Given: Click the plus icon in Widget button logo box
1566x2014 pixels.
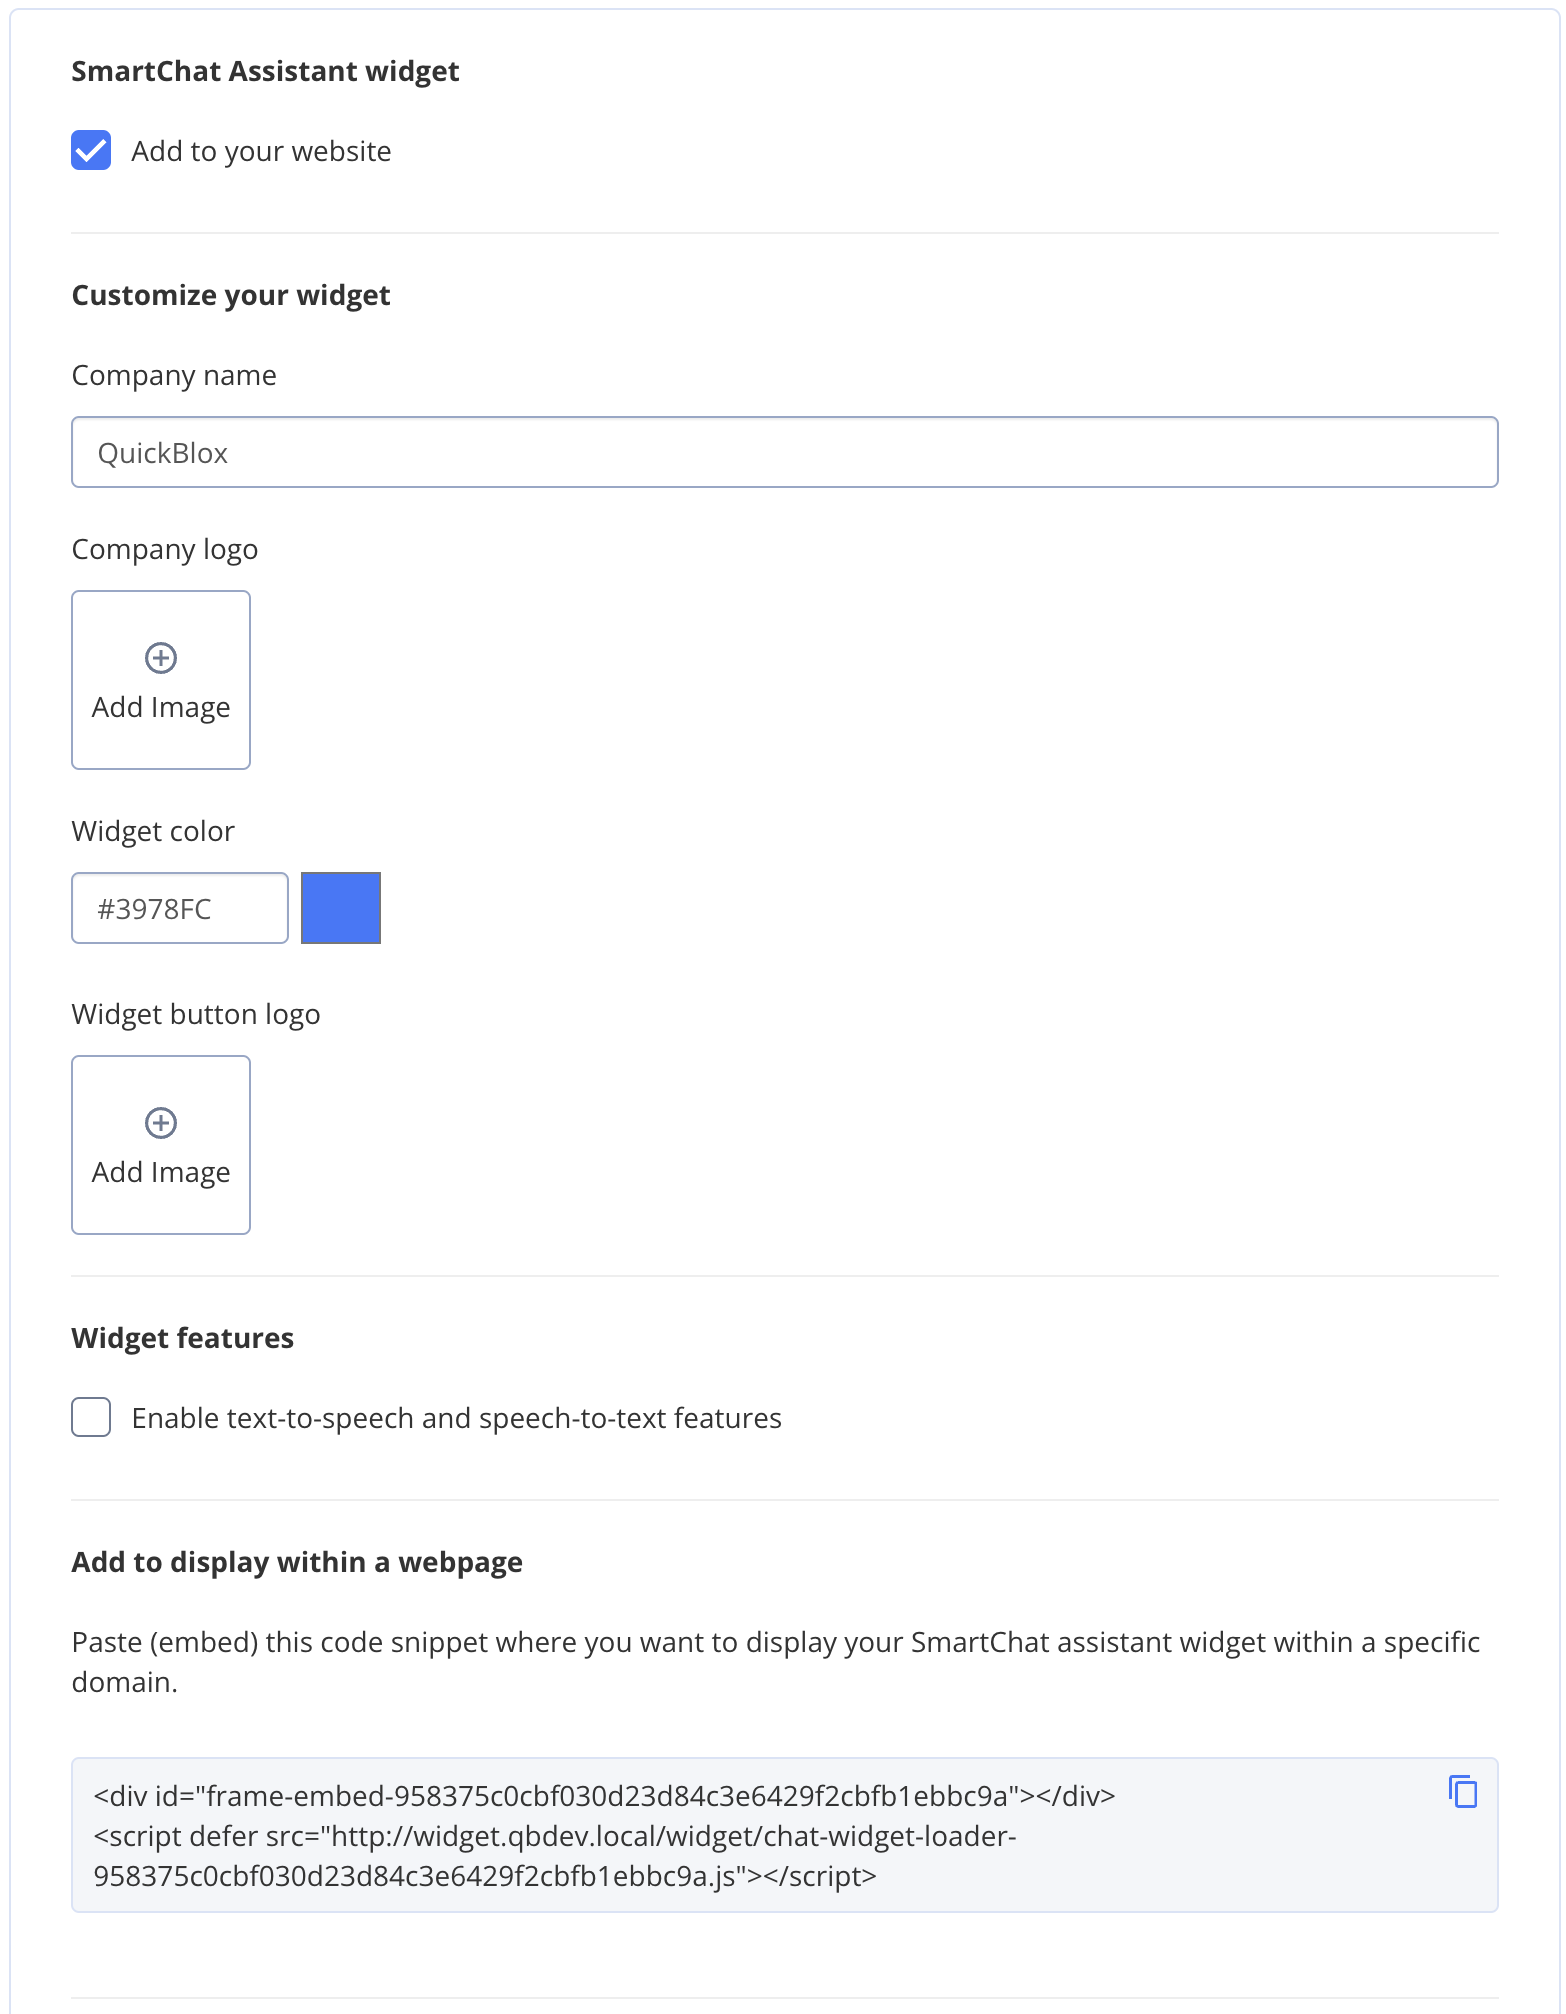Looking at the screenshot, I should coord(160,1122).
